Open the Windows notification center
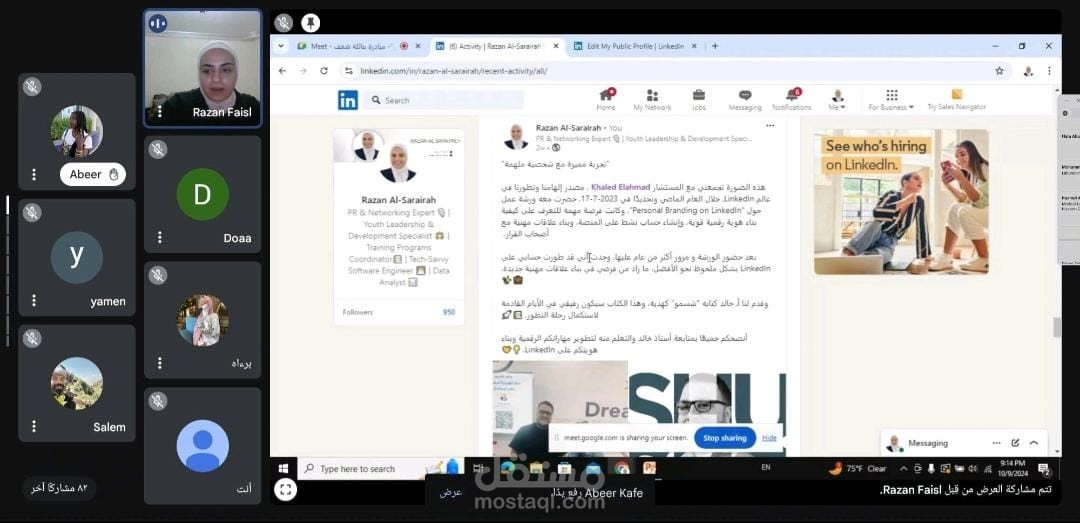The height and width of the screenshot is (523, 1080). pyautogui.click(x=1044, y=469)
